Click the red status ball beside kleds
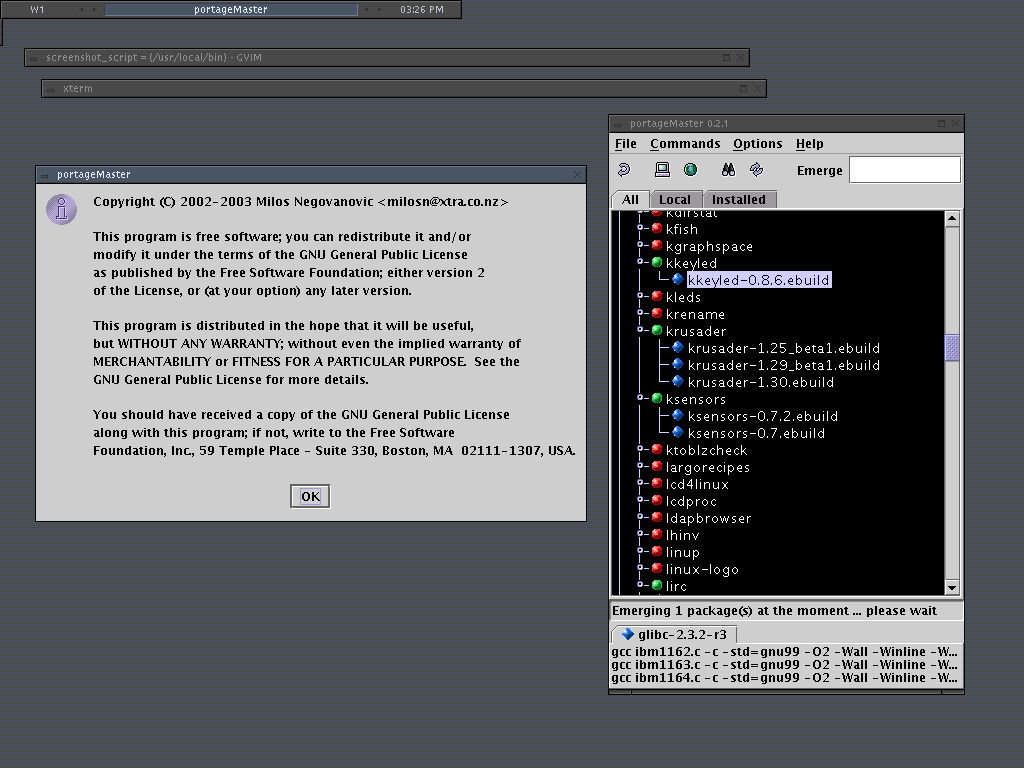 [657, 296]
